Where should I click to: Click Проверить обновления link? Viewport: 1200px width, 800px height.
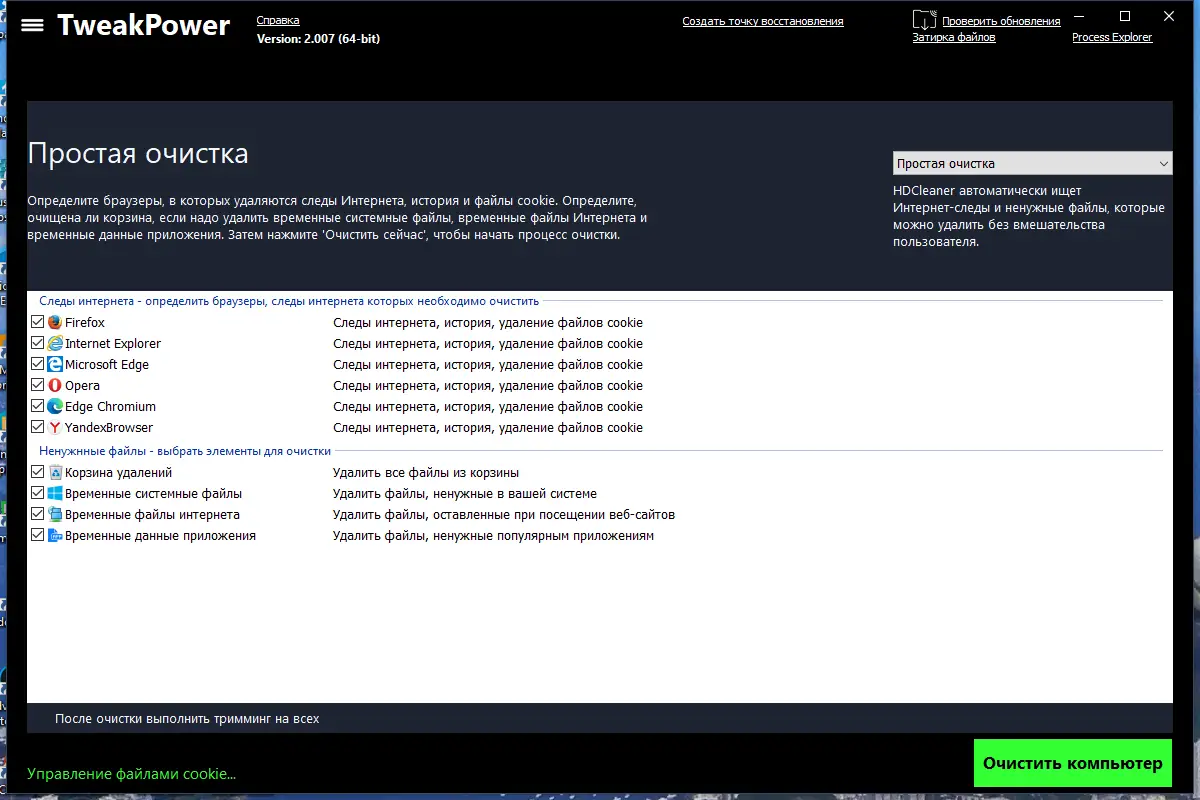(x=1001, y=21)
